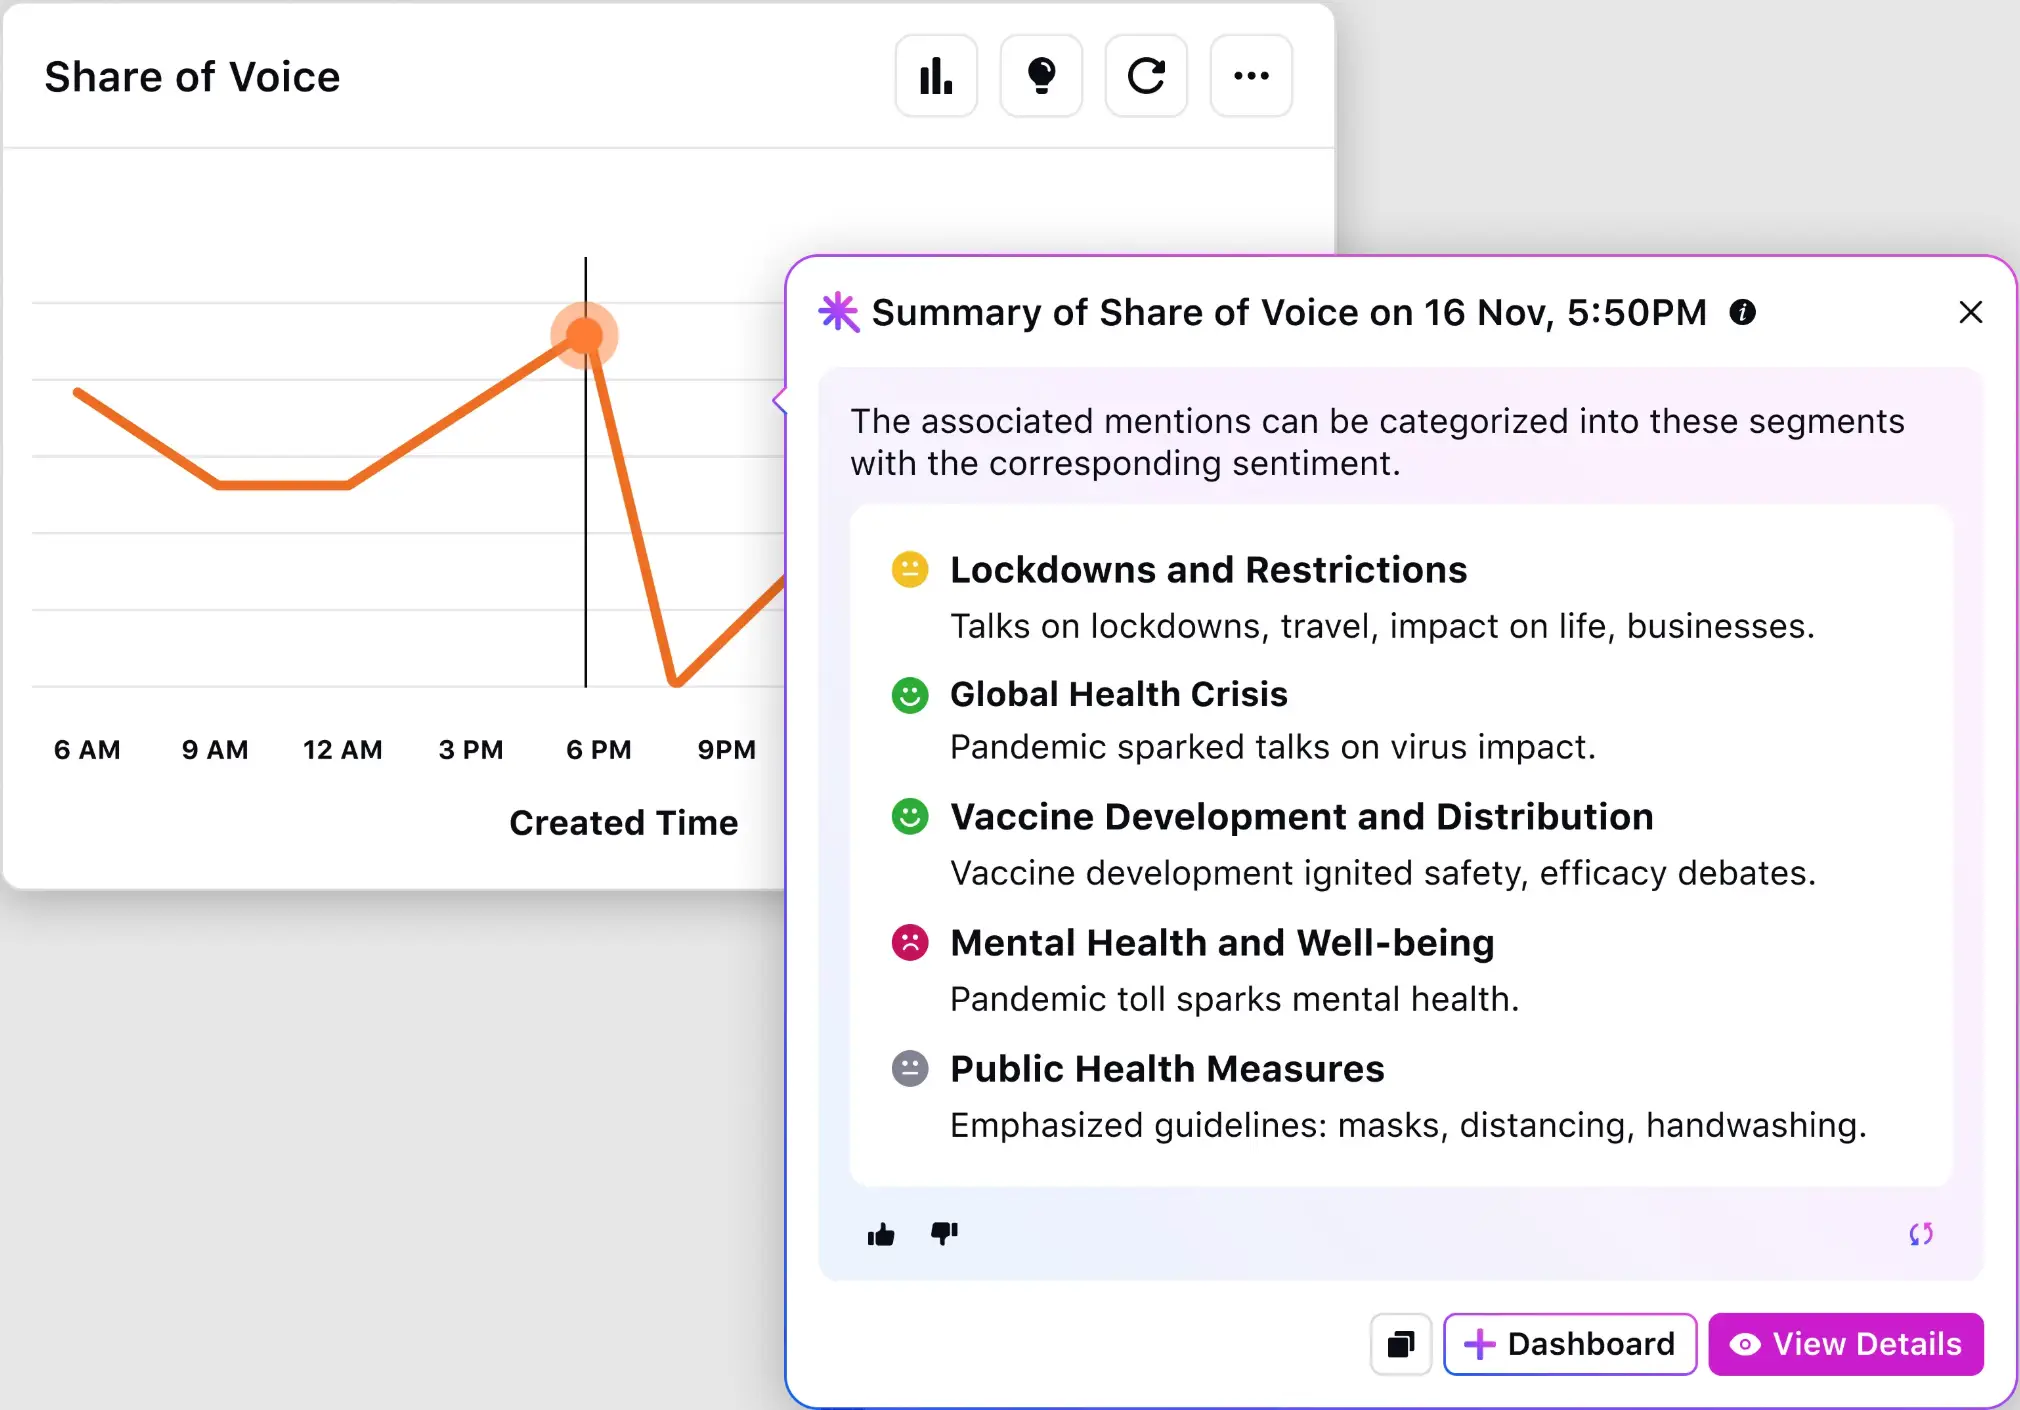Click the purple asterisk AI icon
Image resolution: width=2020 pixels, height=1410 pixels.
838,312
